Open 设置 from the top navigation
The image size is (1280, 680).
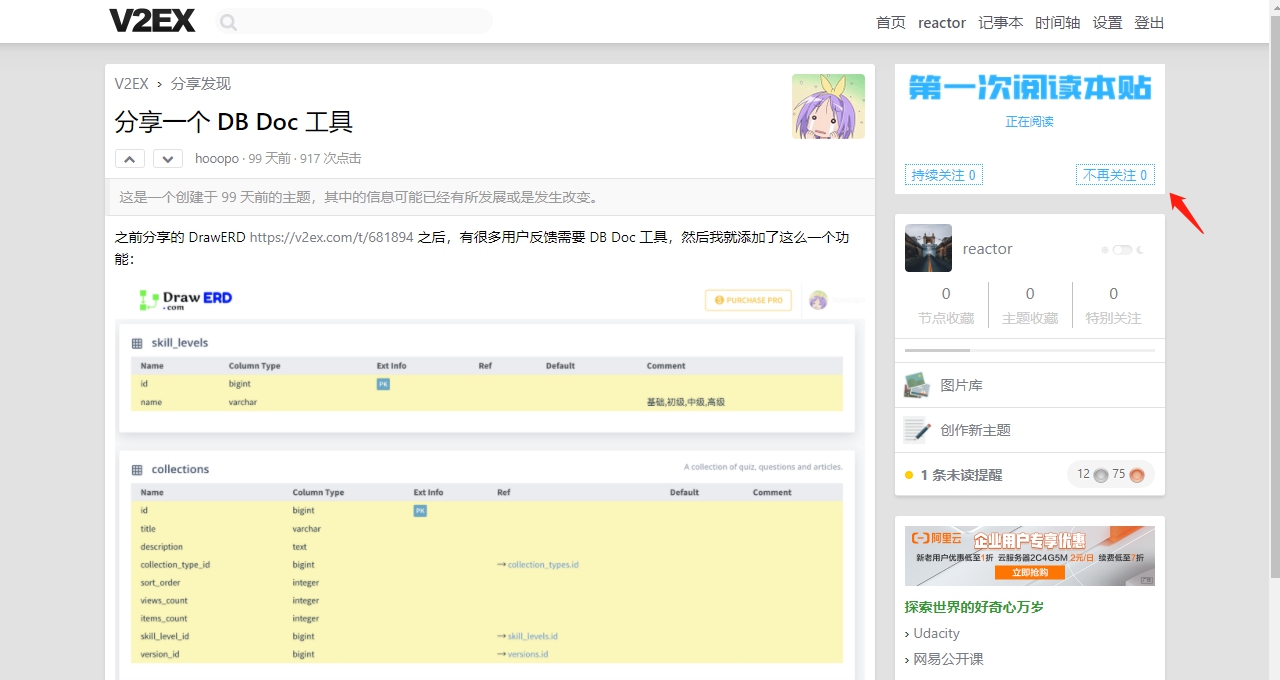pos(1107,22)
